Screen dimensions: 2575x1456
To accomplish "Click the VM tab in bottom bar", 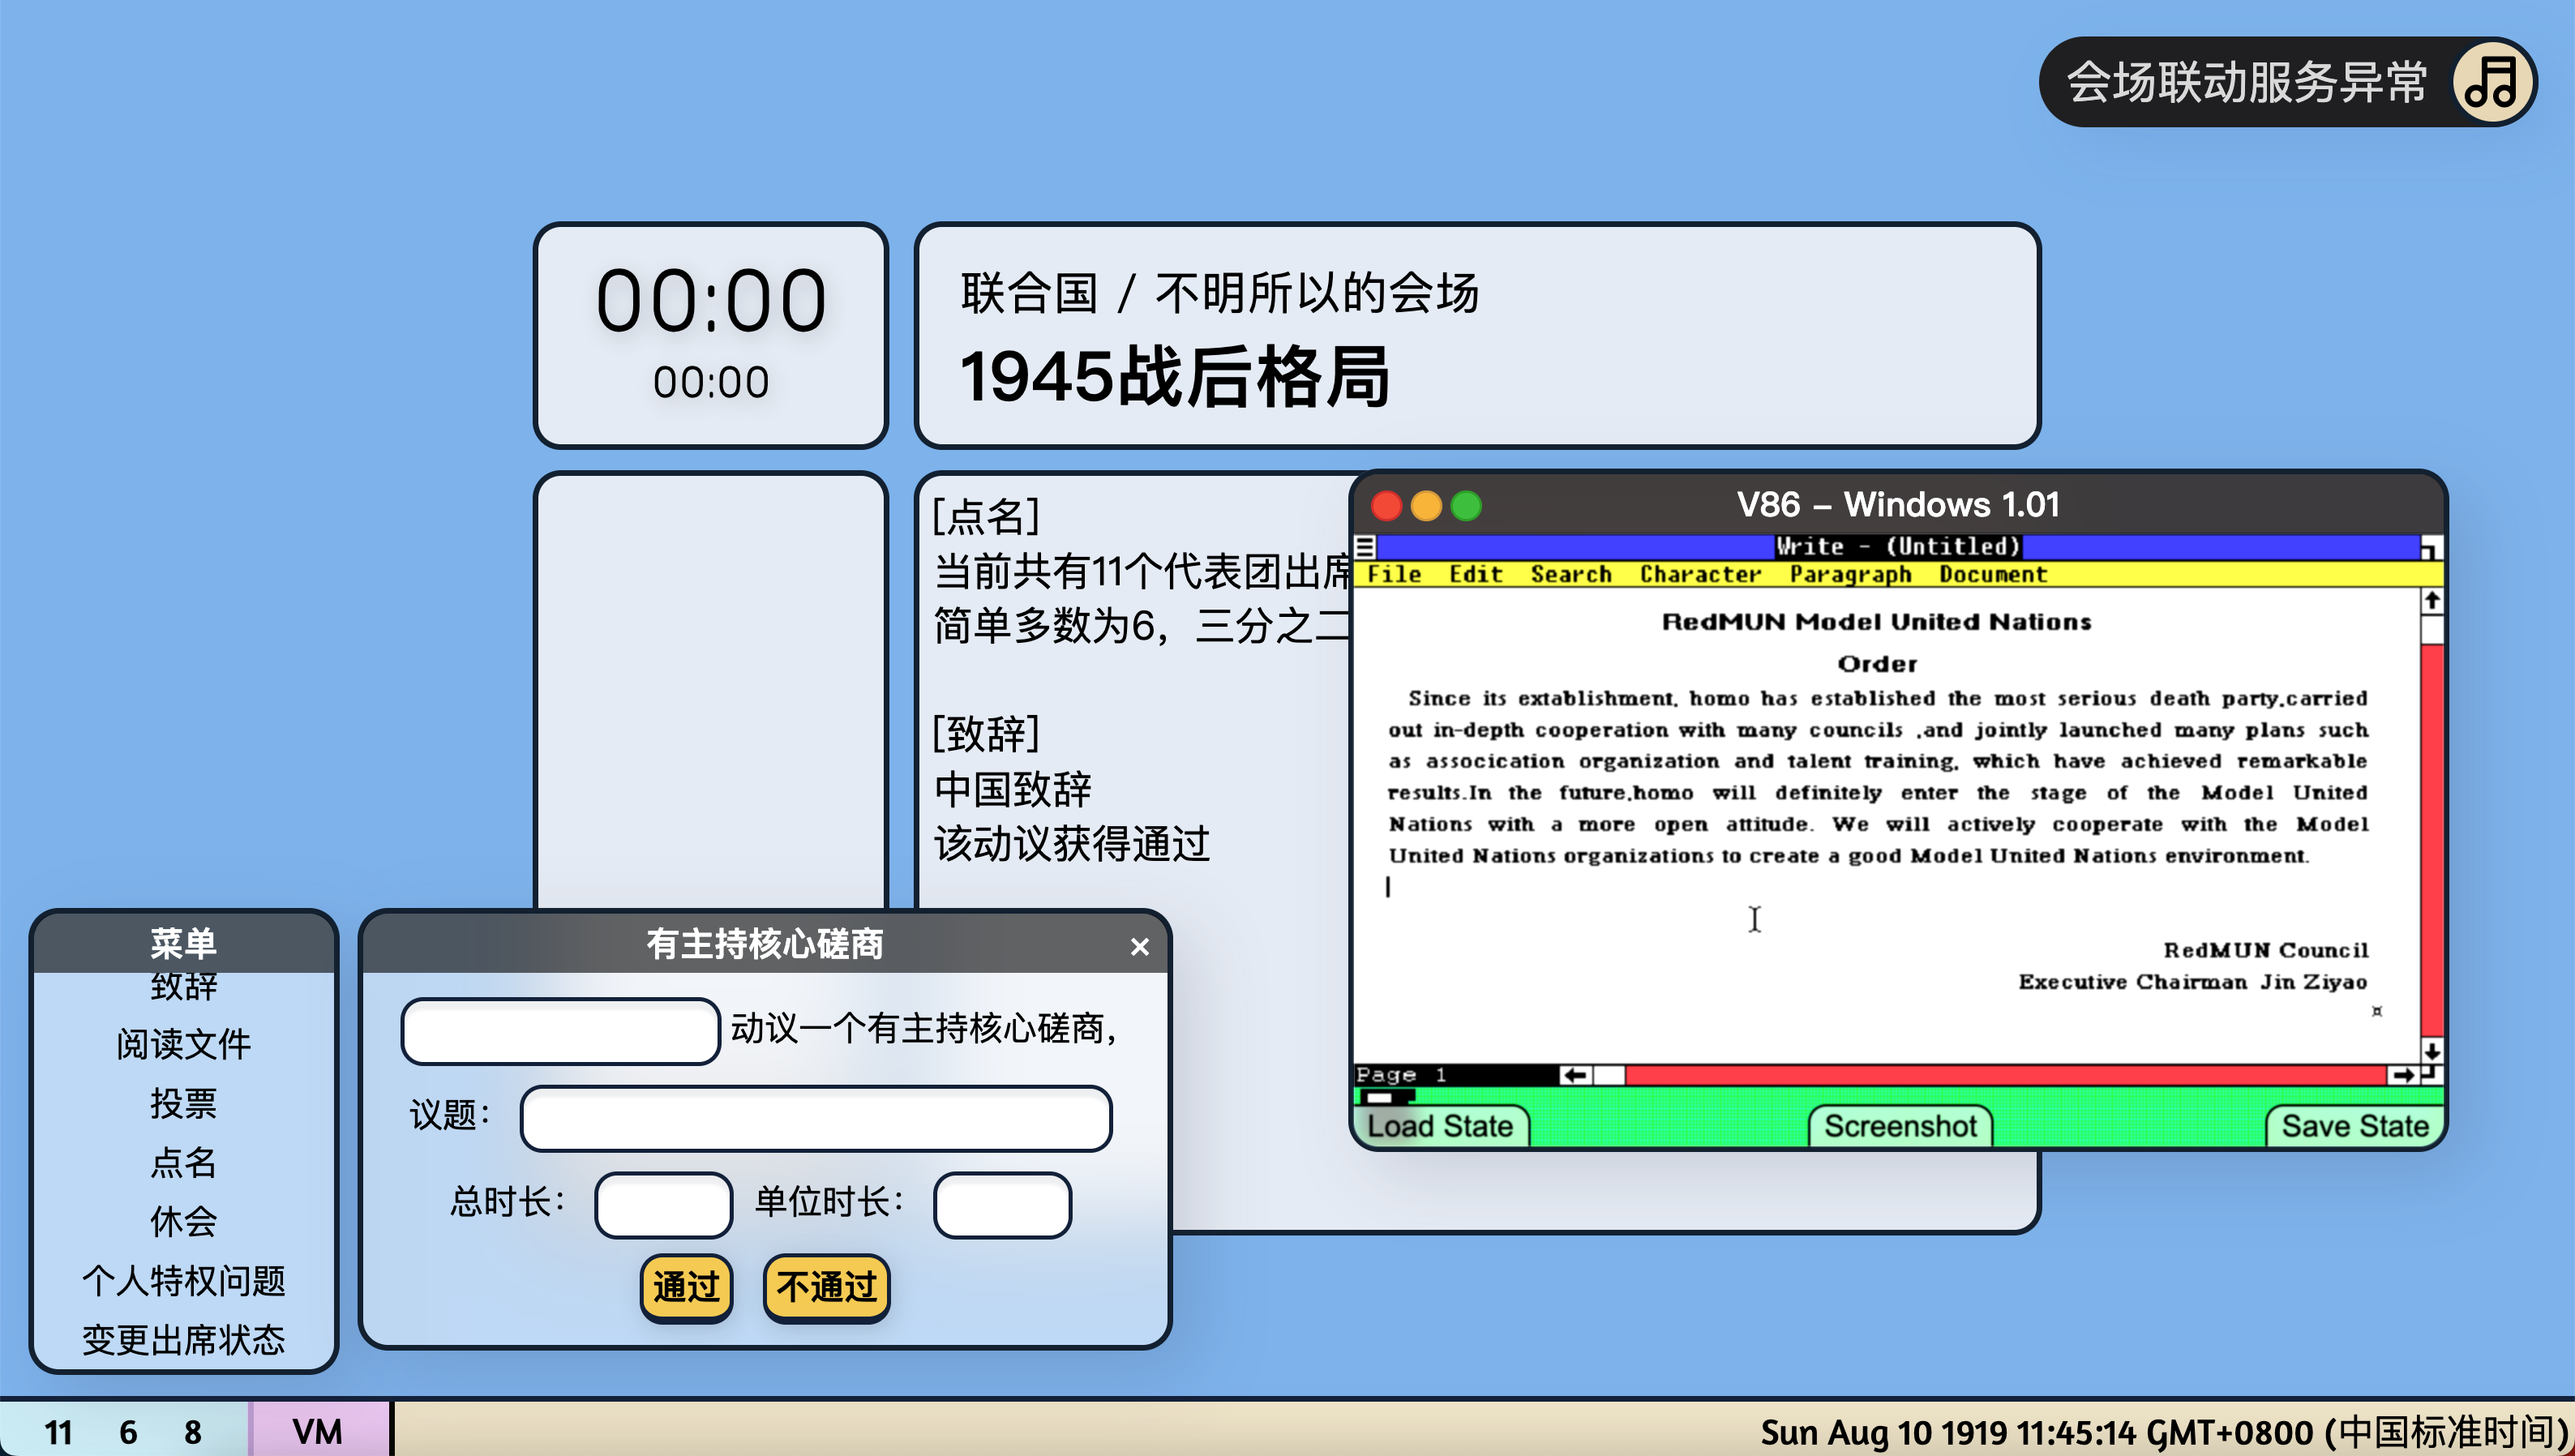I will (x=318, y=1431).
